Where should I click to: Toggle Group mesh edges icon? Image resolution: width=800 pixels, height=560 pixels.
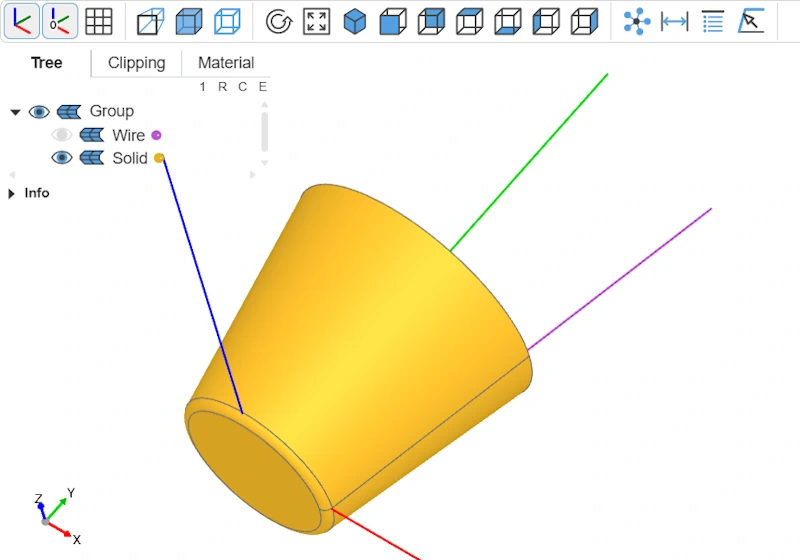[69, 112]
